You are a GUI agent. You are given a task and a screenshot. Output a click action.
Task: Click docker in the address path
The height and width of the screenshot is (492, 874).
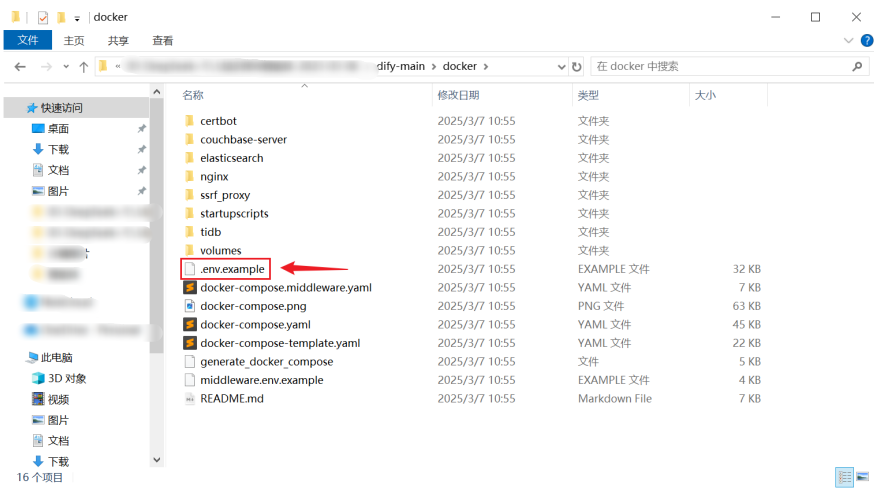[x=460, y=66]
